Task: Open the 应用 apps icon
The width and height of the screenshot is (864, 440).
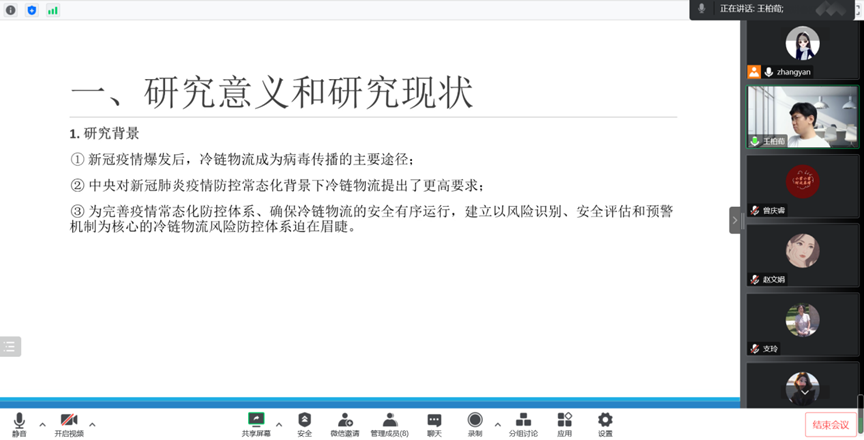Action: [x=565, y=423]
